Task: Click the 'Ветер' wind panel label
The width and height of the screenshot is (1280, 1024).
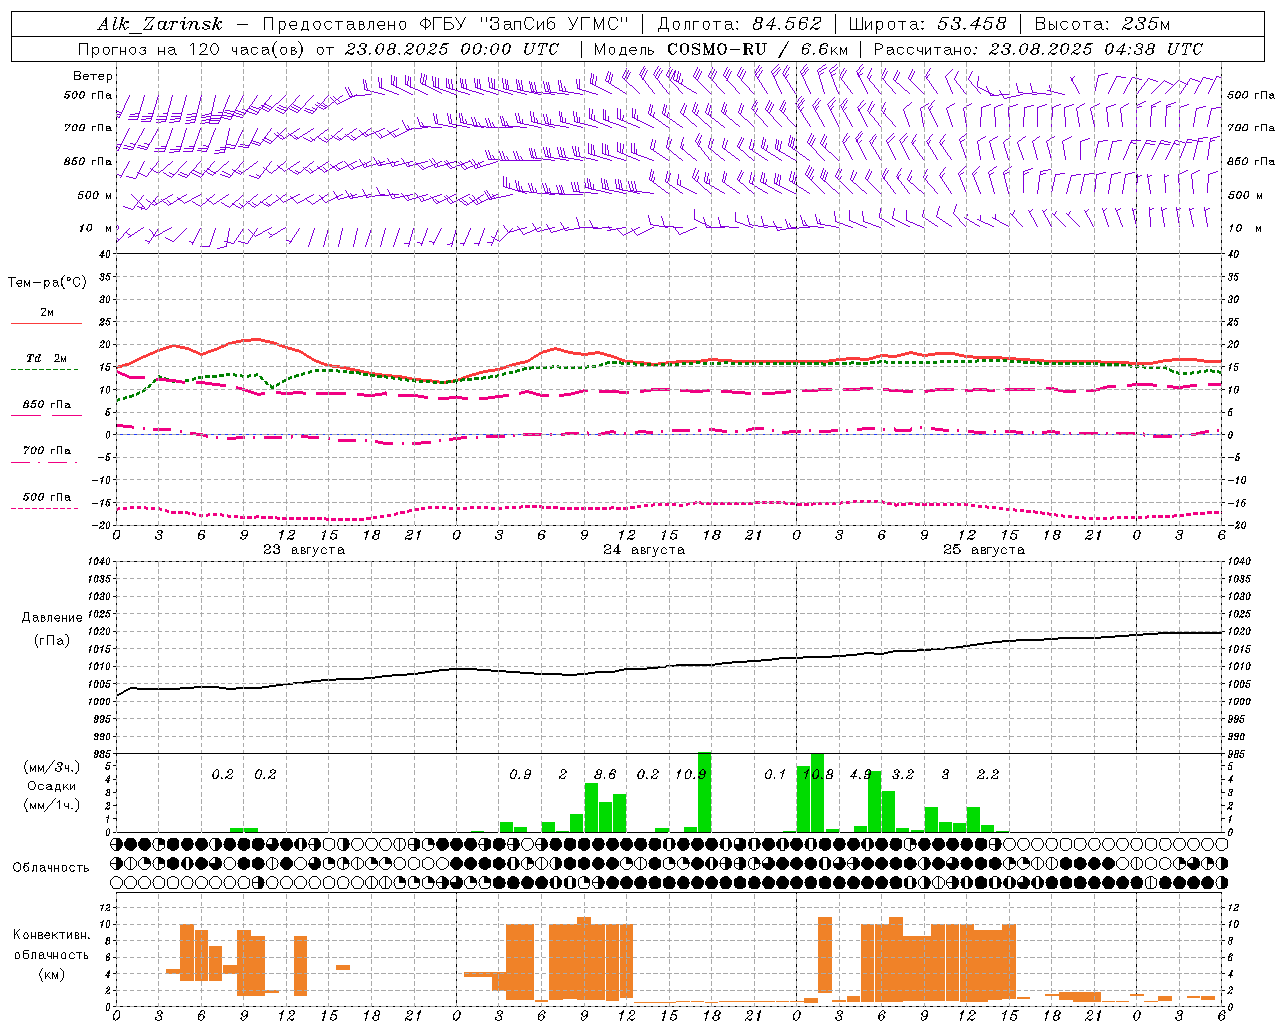Action: (x=93, y=76)
